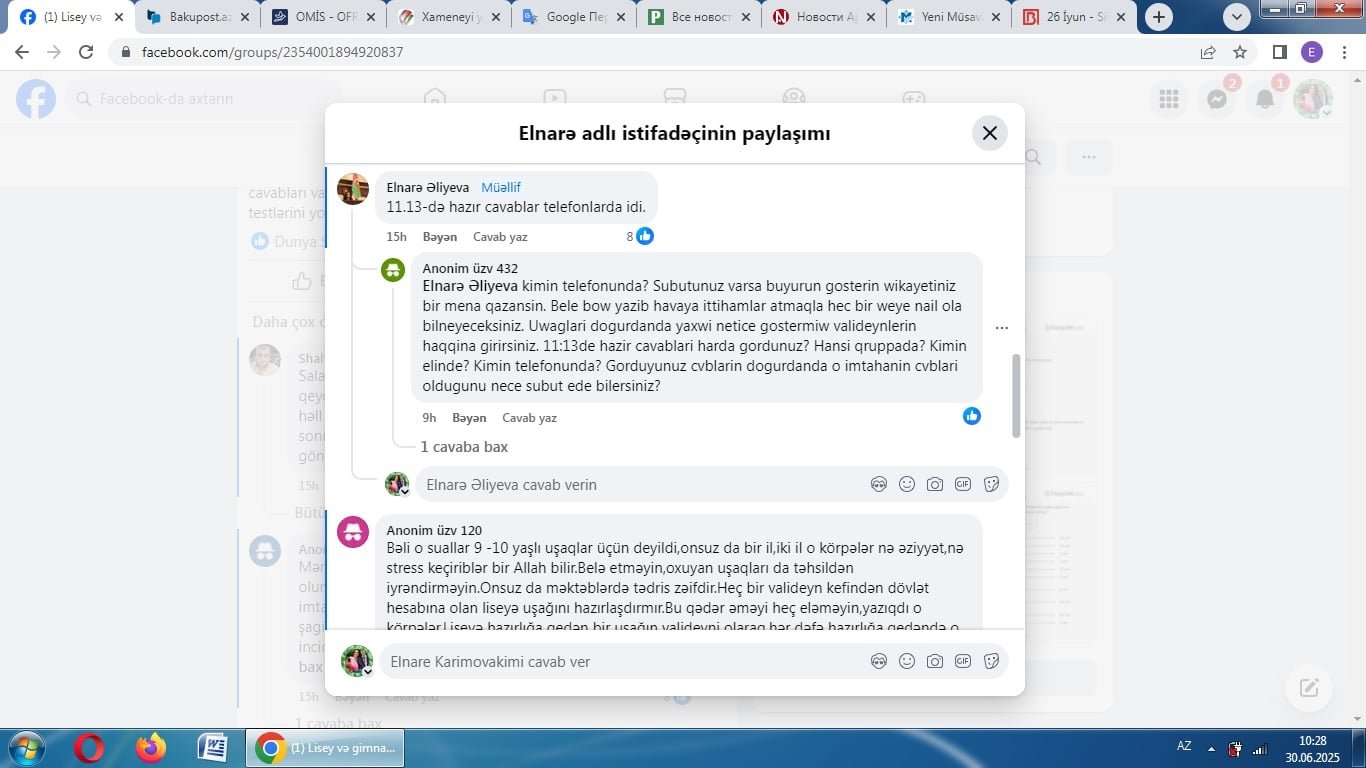Click the browser Back arrow

tap(22, 52)
